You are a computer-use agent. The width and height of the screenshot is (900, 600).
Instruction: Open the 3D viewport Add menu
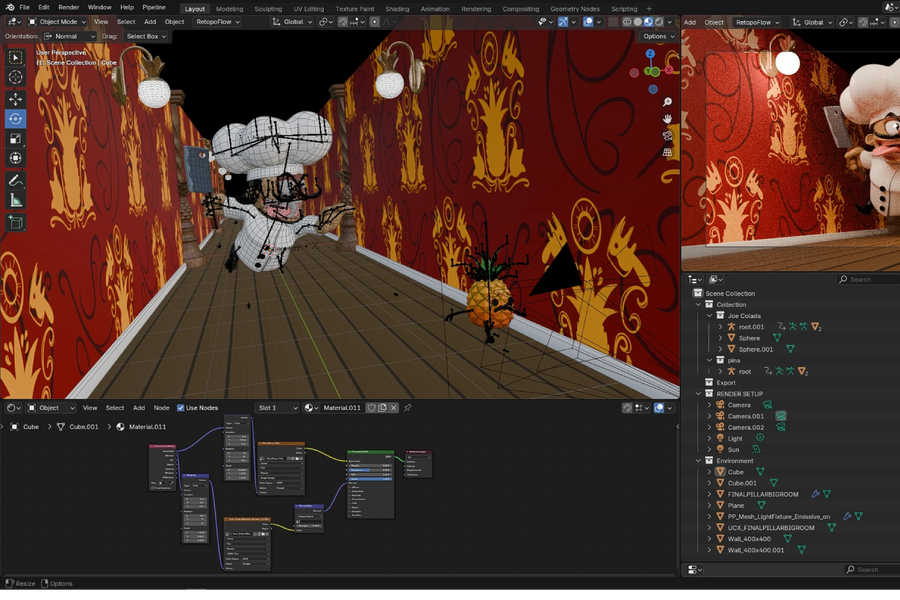point(150,22)
